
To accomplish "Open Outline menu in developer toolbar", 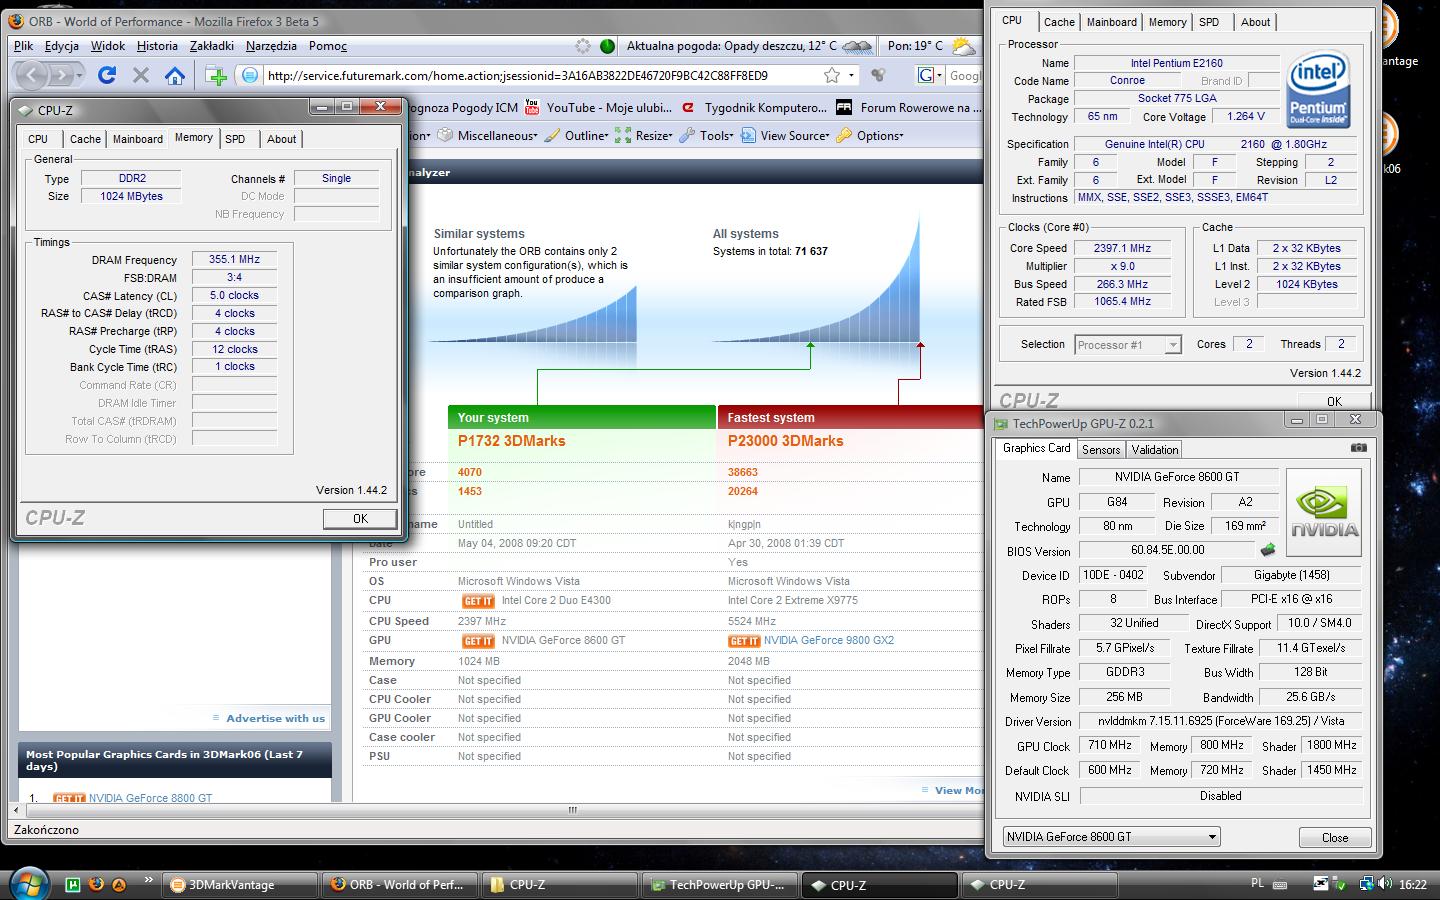I will tap(576, 136).
